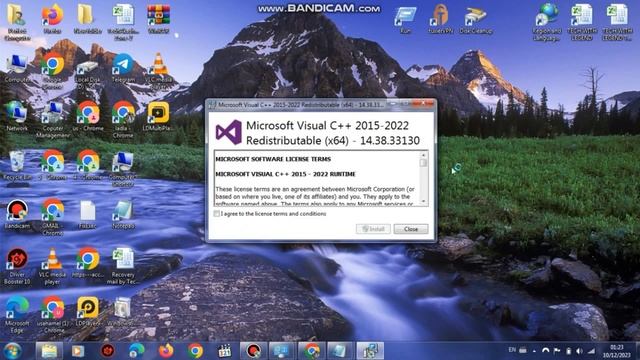This screenshot has width=640, height=360.
Task: Open the Telegram desktop shortcut
Action: coord(123,68)
